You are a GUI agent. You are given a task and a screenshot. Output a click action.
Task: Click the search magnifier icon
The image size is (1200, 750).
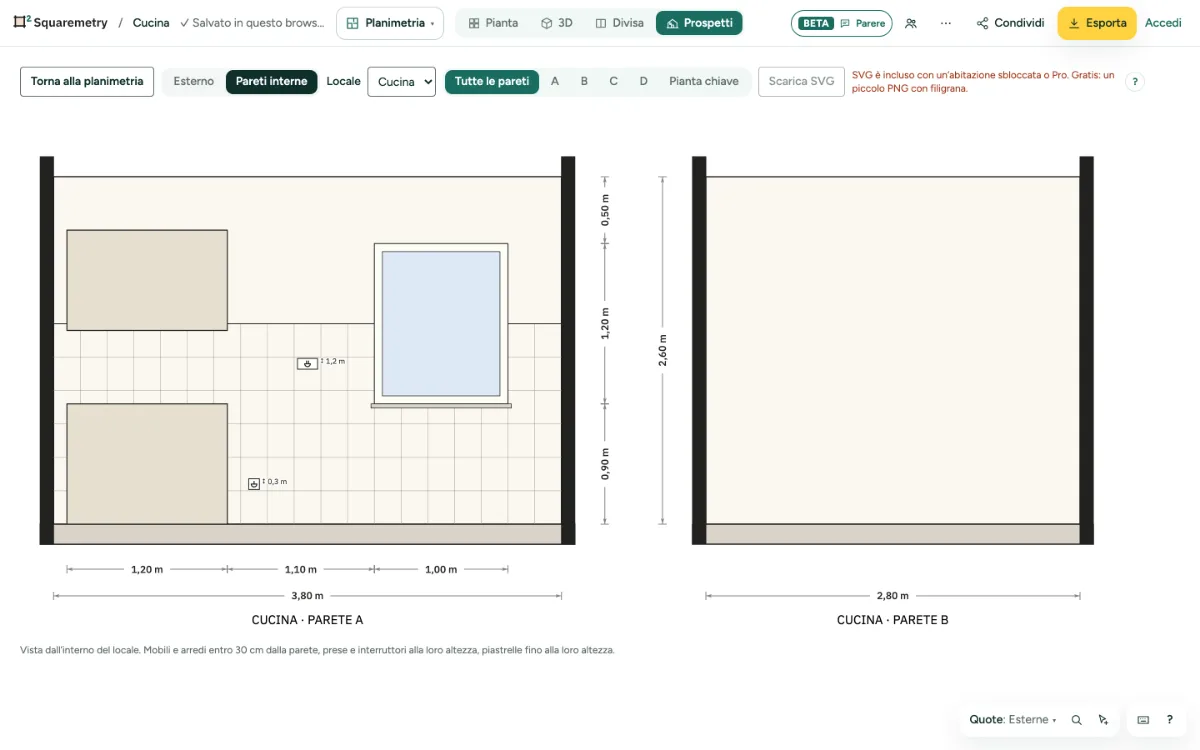coord(1077,720)
